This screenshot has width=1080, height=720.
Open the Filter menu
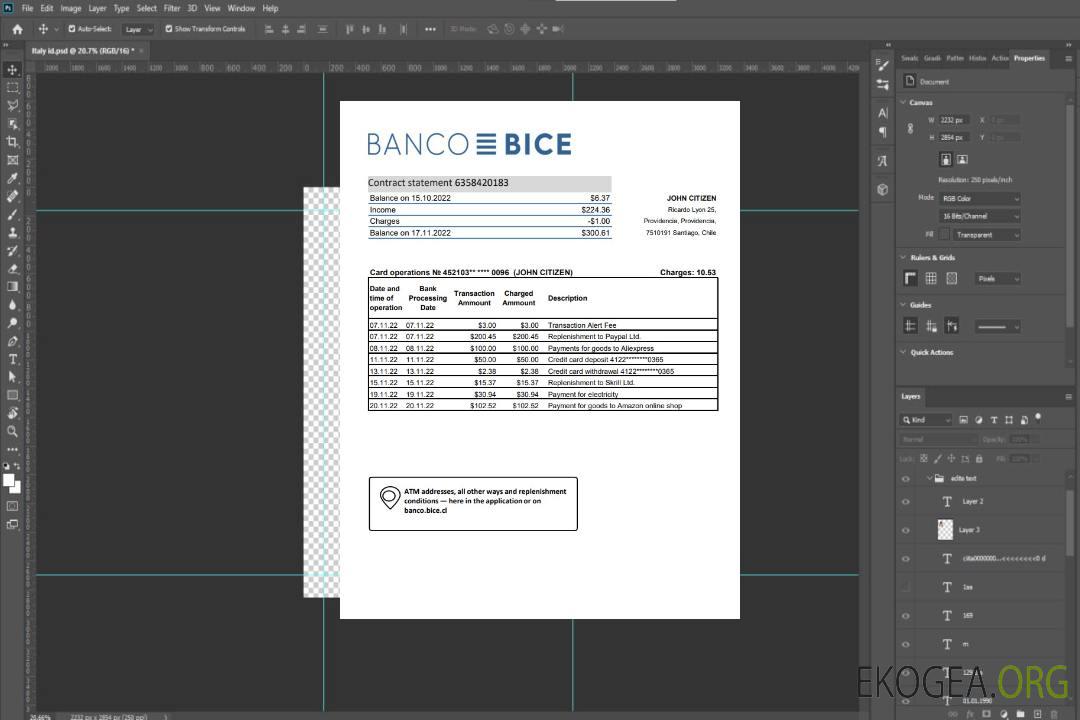click(x=172, y=8)
